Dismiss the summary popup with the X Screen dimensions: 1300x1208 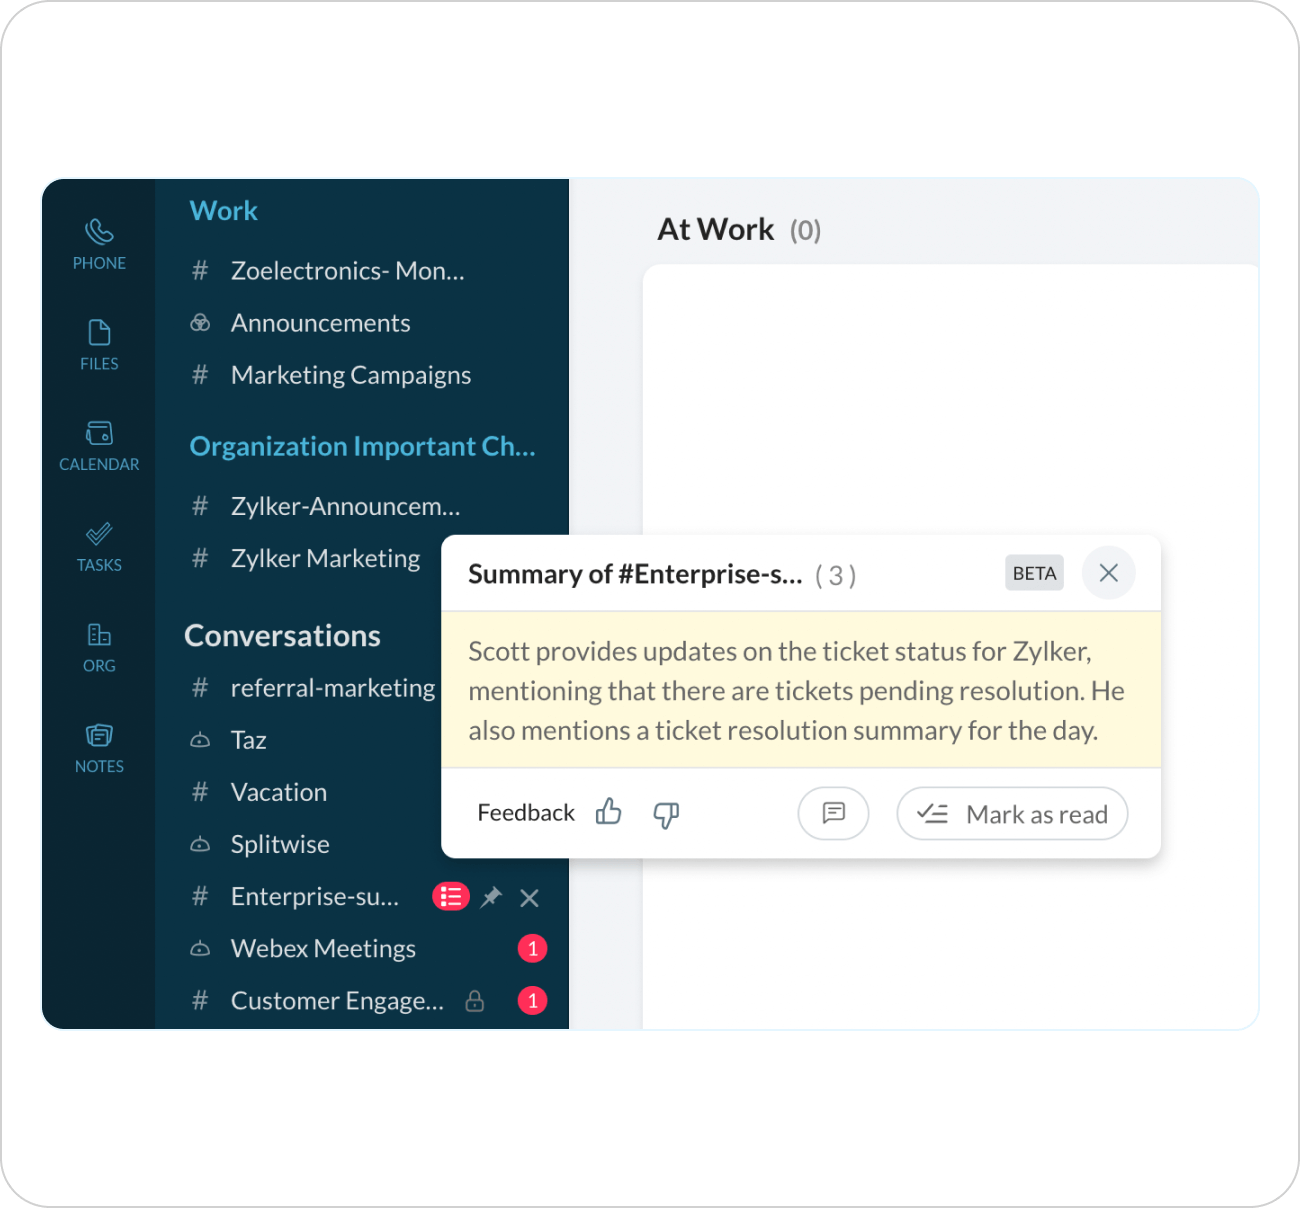tap(1108, 572)
